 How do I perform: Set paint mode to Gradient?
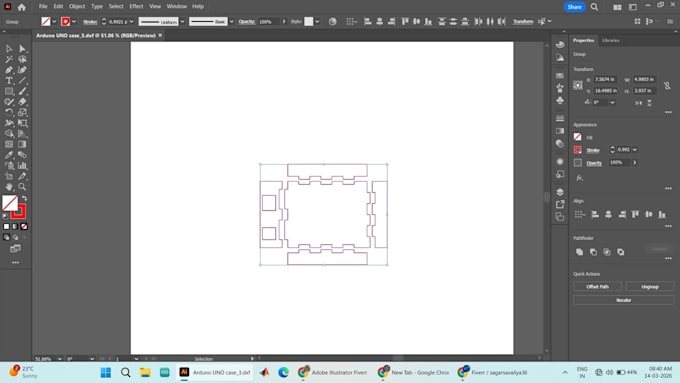(15, 226)
